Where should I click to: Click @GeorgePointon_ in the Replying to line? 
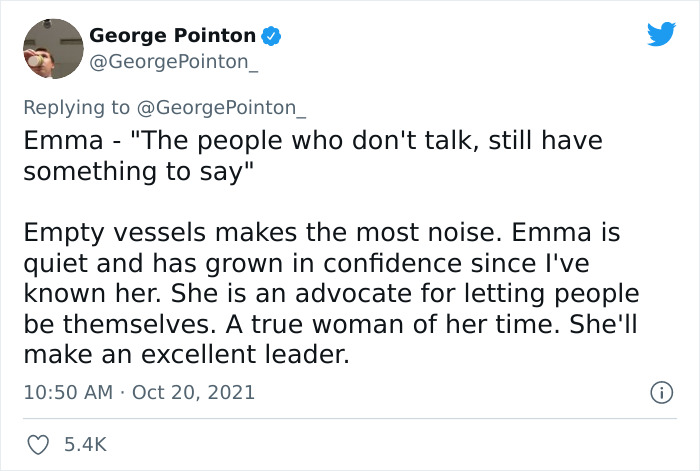221,108
